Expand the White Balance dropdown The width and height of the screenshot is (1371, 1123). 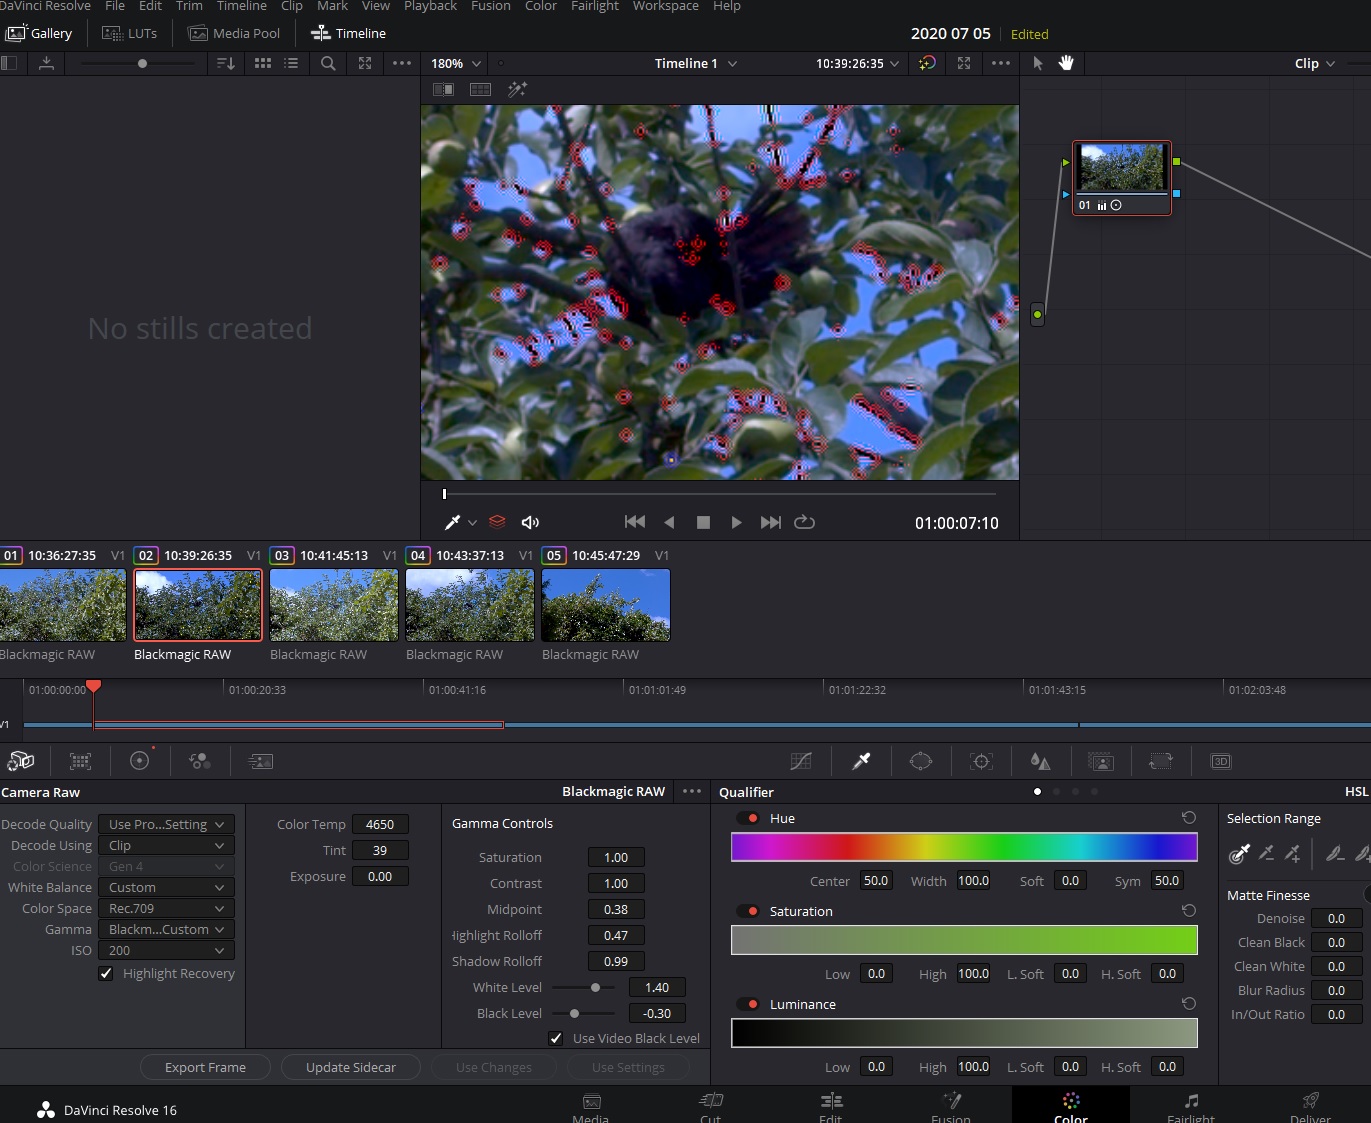(x=166, y=887)
